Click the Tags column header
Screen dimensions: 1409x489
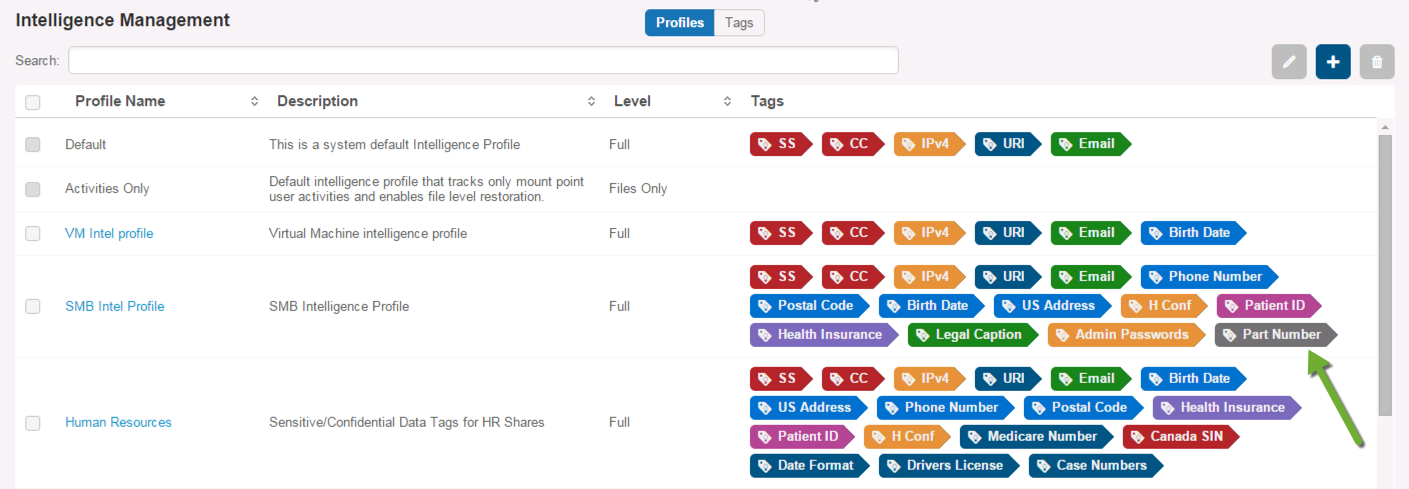coord(767,101)
